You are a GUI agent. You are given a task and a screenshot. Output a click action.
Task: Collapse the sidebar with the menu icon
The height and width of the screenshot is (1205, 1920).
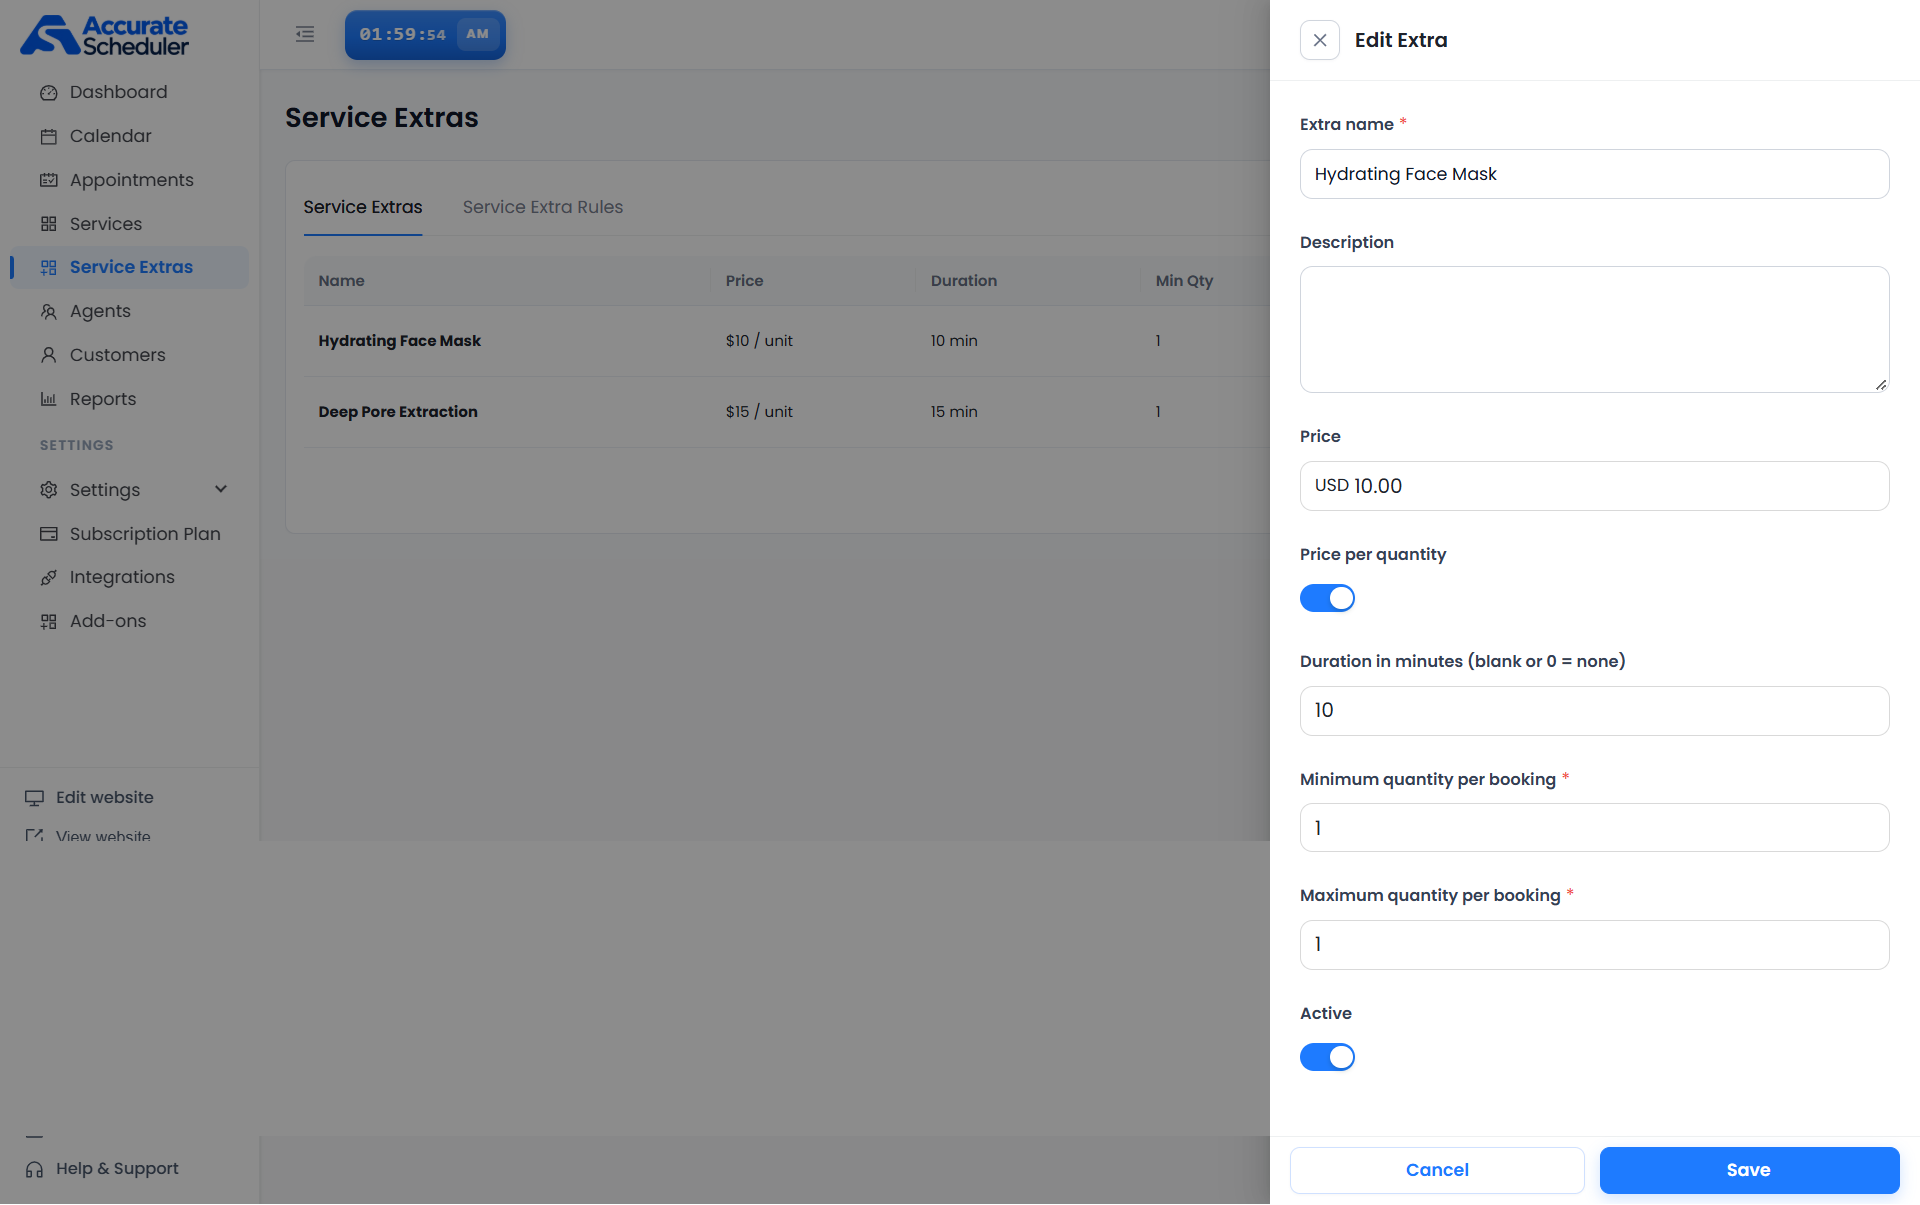coord(305,35)
